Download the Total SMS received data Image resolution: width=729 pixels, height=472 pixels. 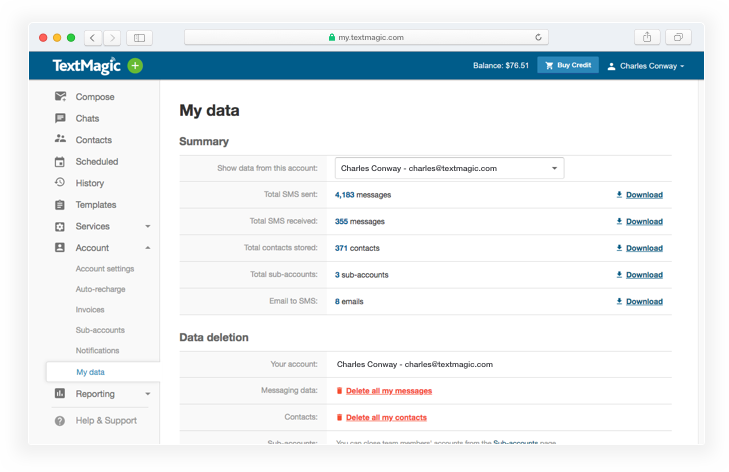tap(644, 221)
